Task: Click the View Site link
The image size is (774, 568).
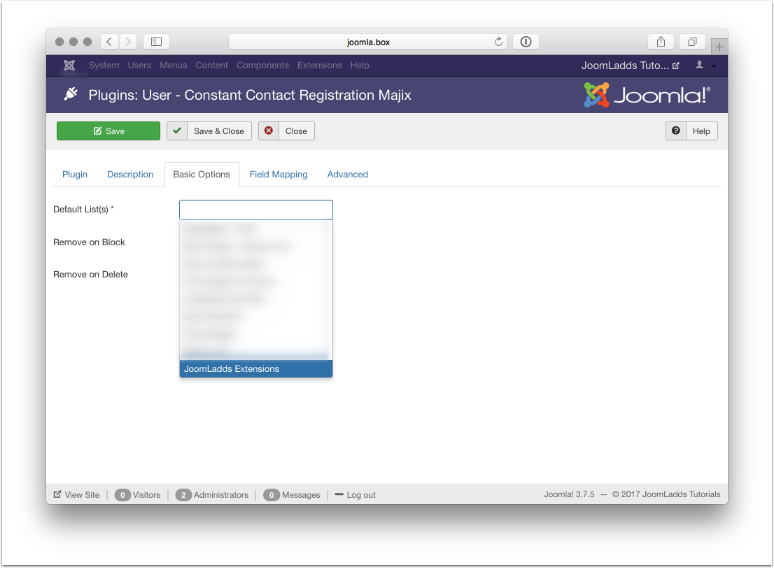Action: point(77,494)
